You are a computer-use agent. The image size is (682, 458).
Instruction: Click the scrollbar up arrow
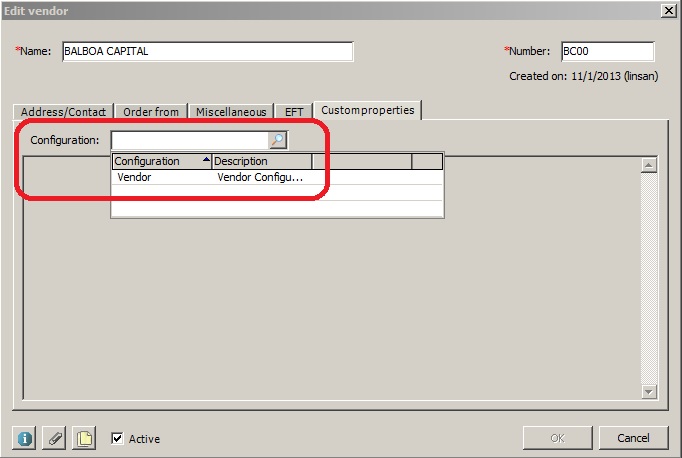pyautogui.click(x=649, y=165)
